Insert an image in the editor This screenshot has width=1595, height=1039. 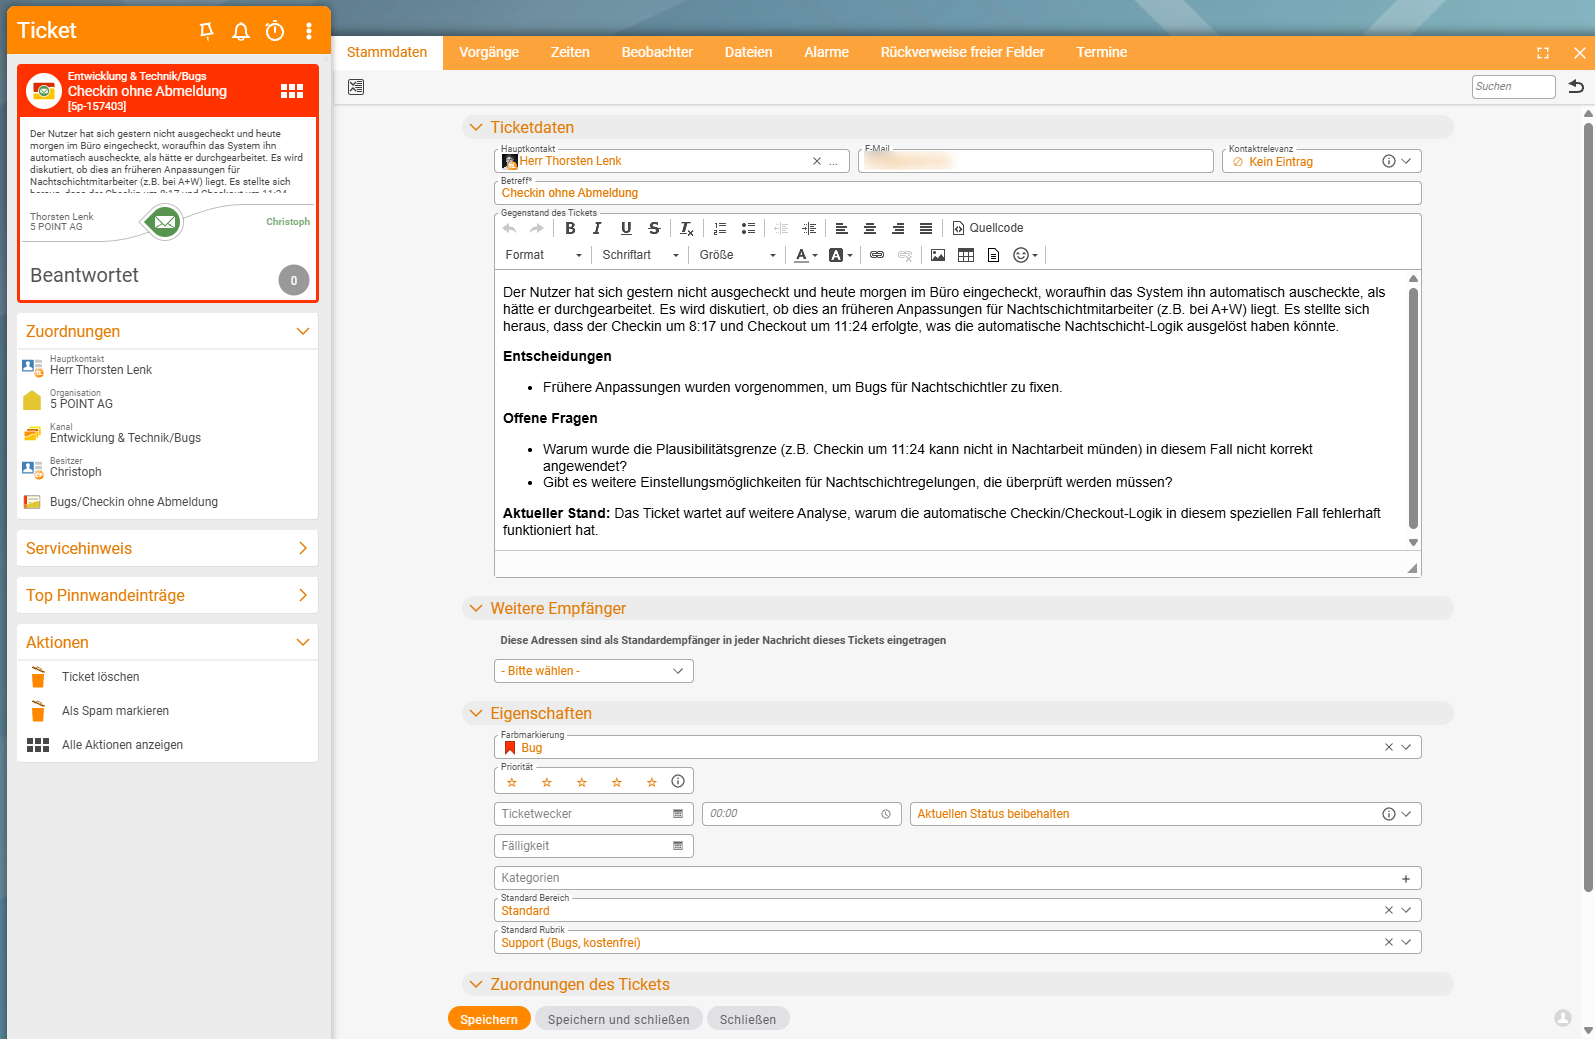[x=938, y=255]
